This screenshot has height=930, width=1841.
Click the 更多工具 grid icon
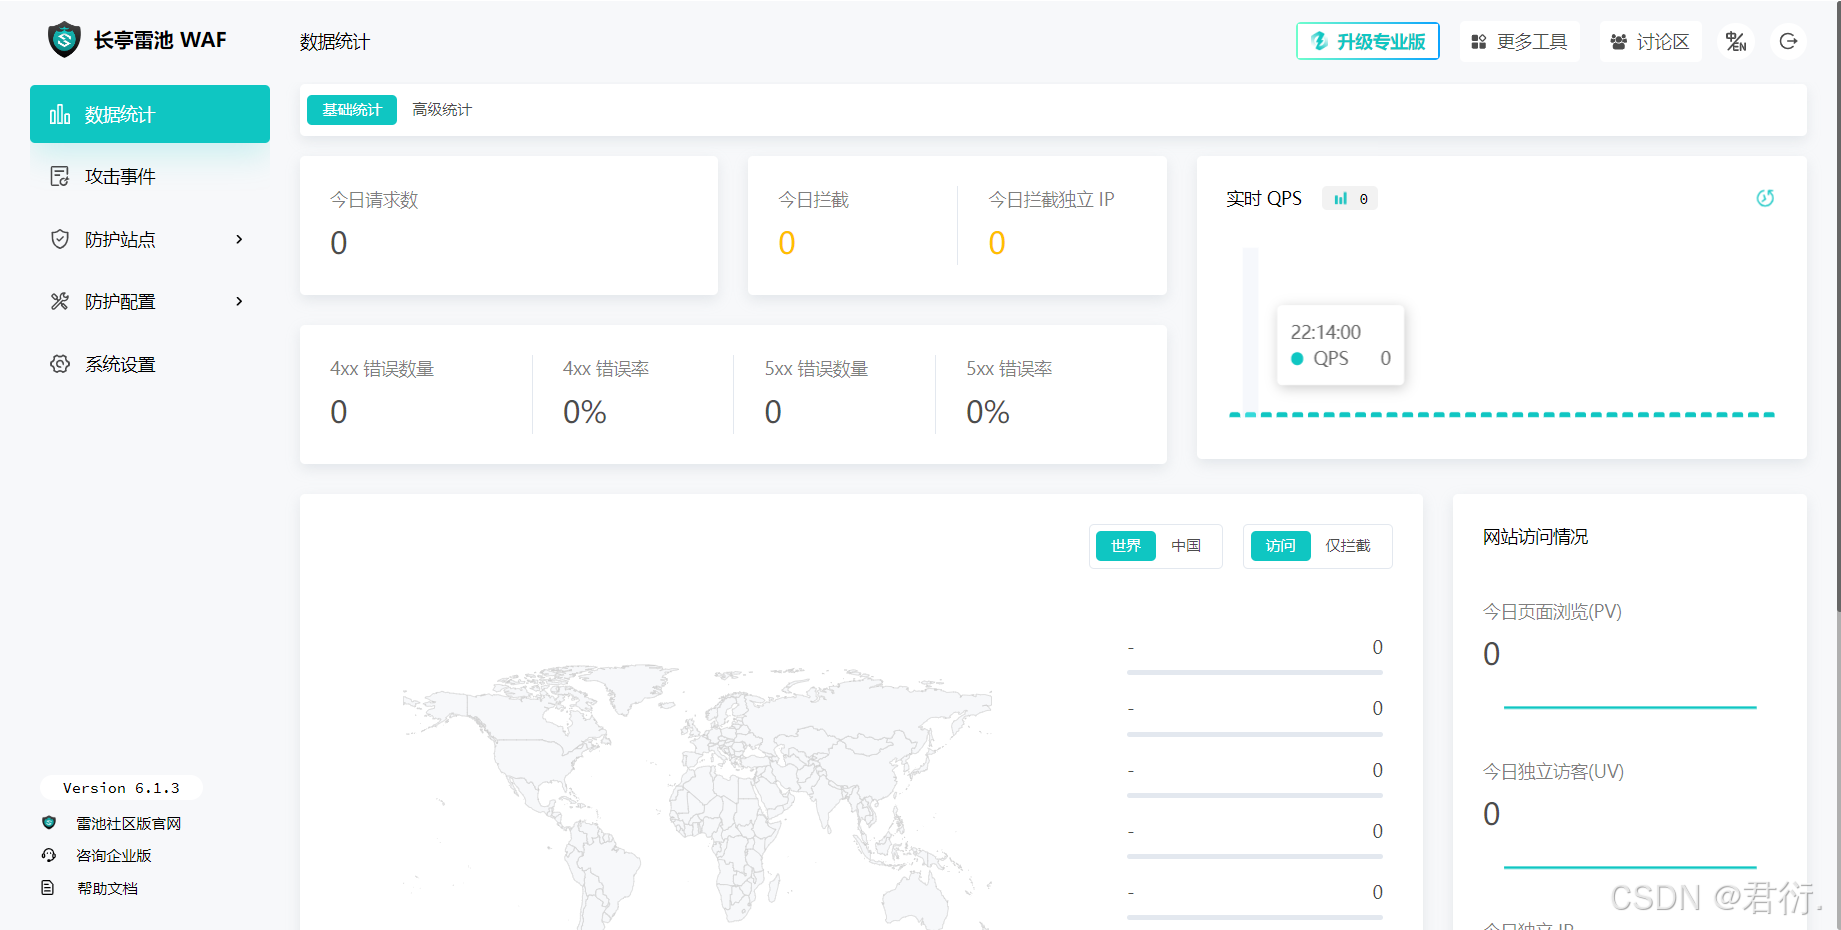[1478, 42]
